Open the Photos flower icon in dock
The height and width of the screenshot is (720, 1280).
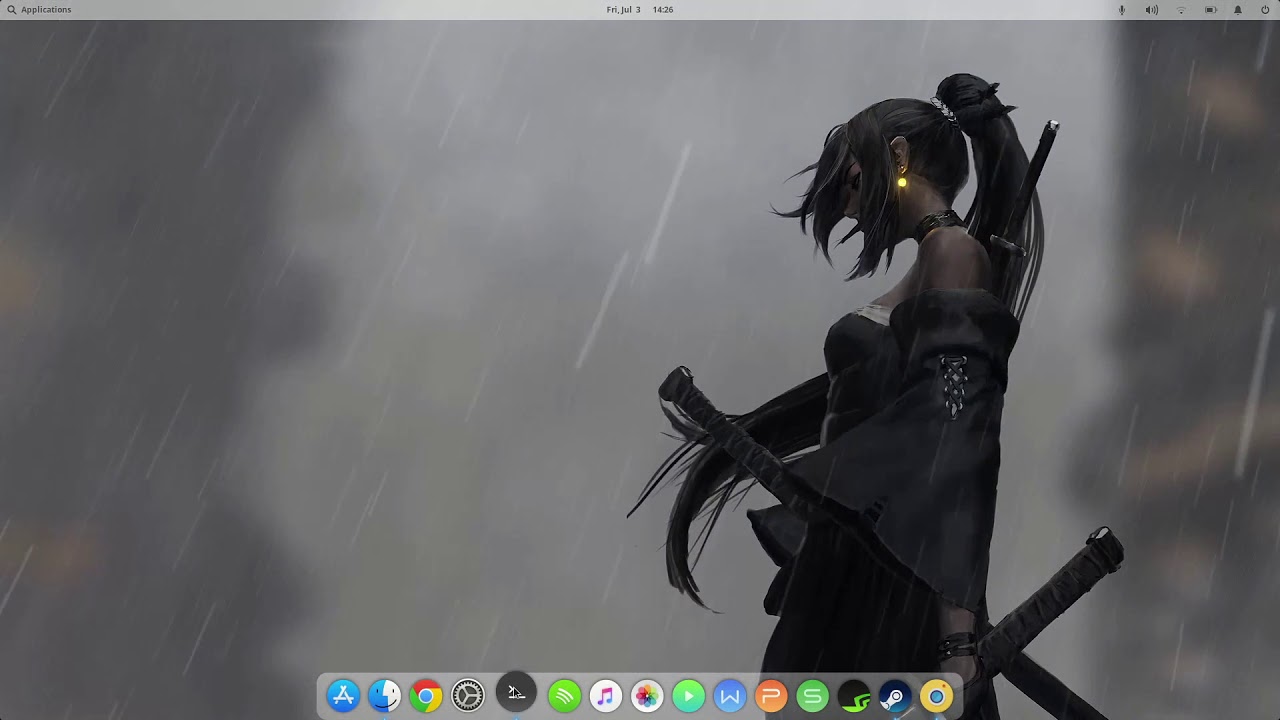pyautogui.click(x=647, y=695)
